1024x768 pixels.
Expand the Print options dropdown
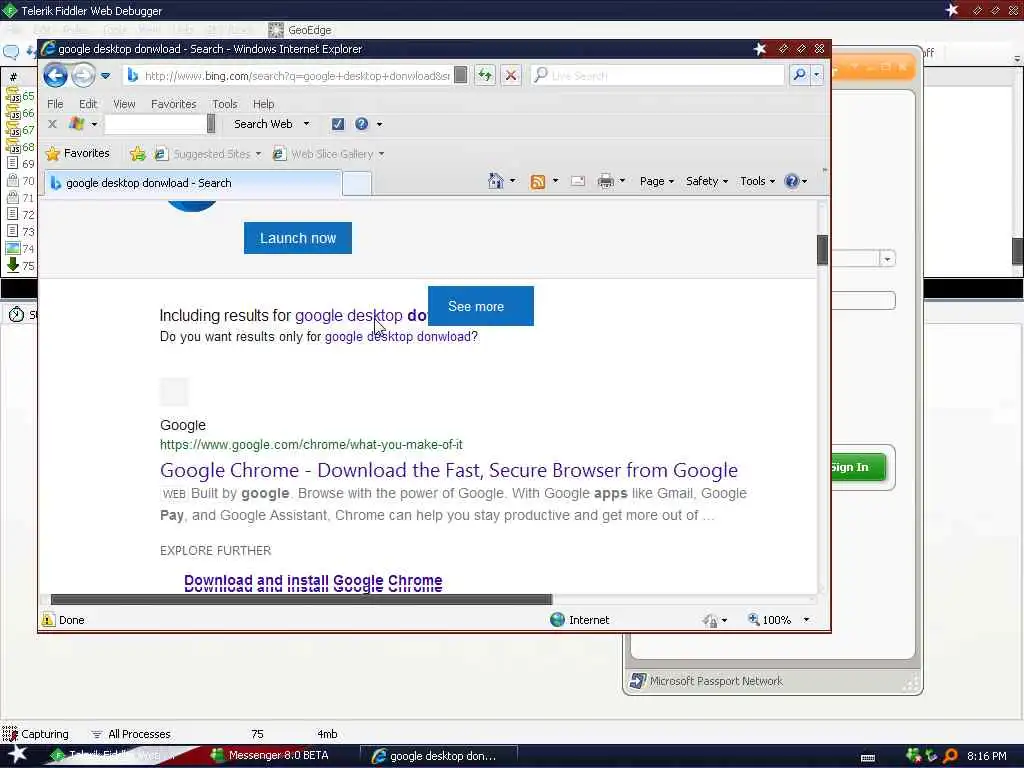[x=622, y=181]
